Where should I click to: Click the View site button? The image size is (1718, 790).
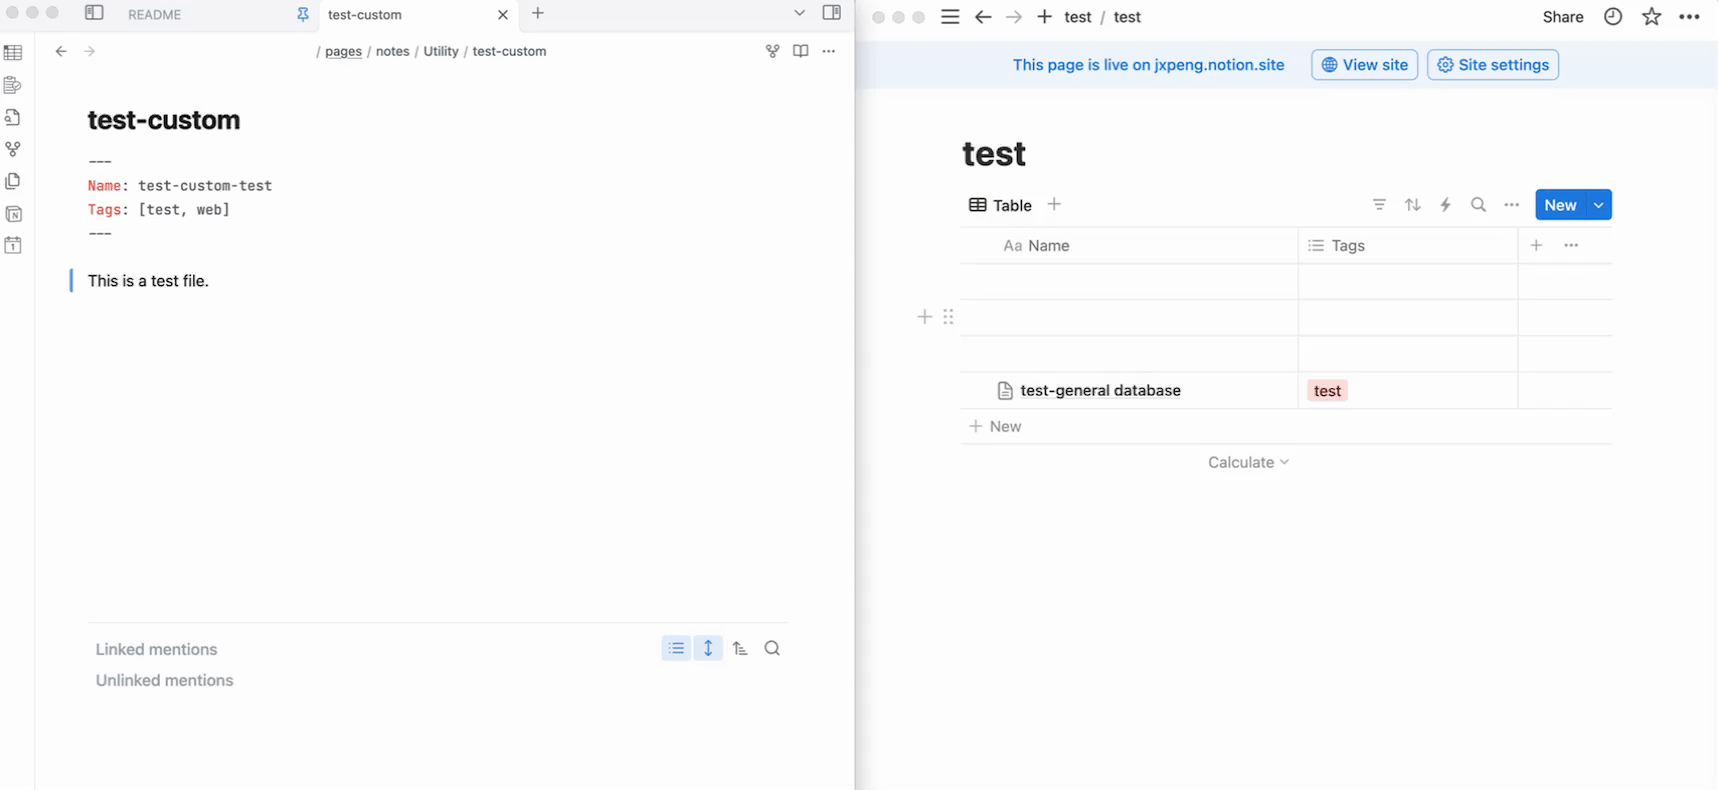tap(1364, 65)
